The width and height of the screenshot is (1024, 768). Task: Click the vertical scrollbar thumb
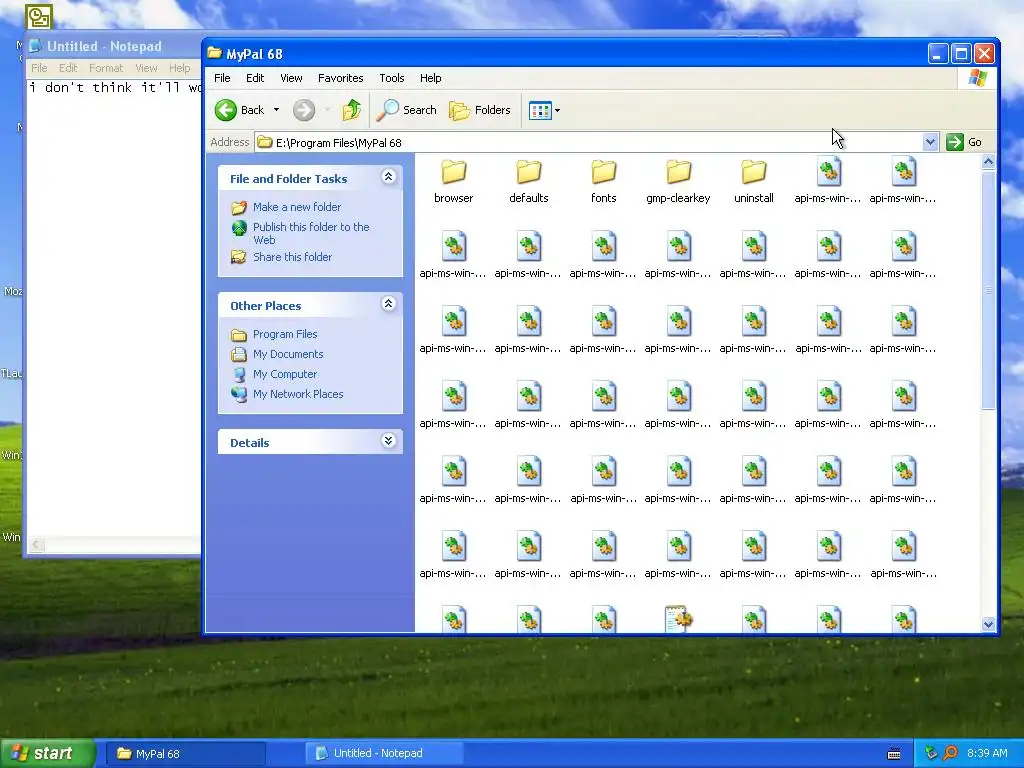click(x=988, y=289)
